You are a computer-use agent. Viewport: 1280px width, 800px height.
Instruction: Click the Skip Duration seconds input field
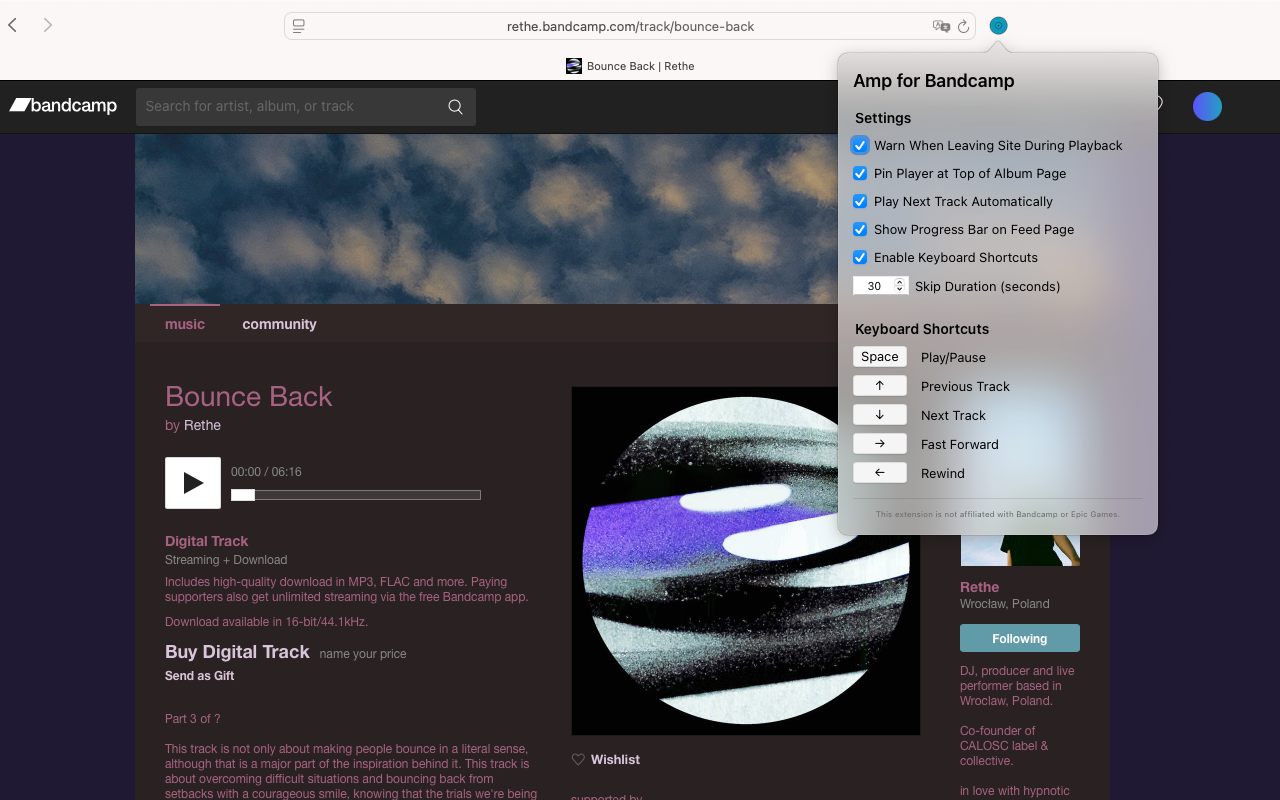[875, 285]
